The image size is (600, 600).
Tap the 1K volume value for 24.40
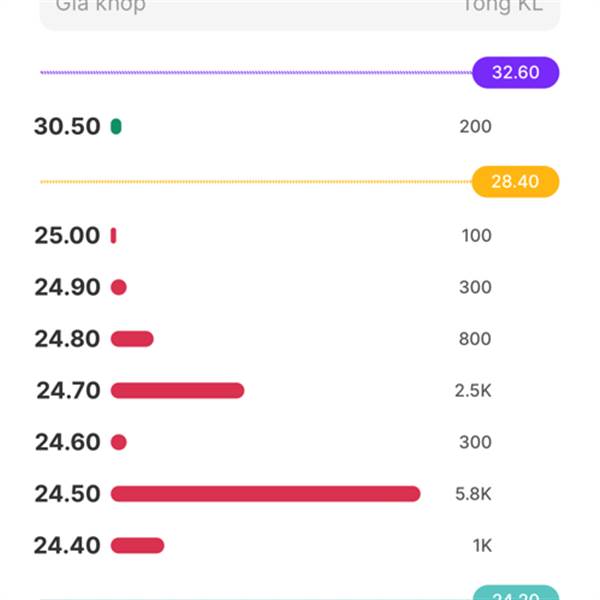[482, 546]
